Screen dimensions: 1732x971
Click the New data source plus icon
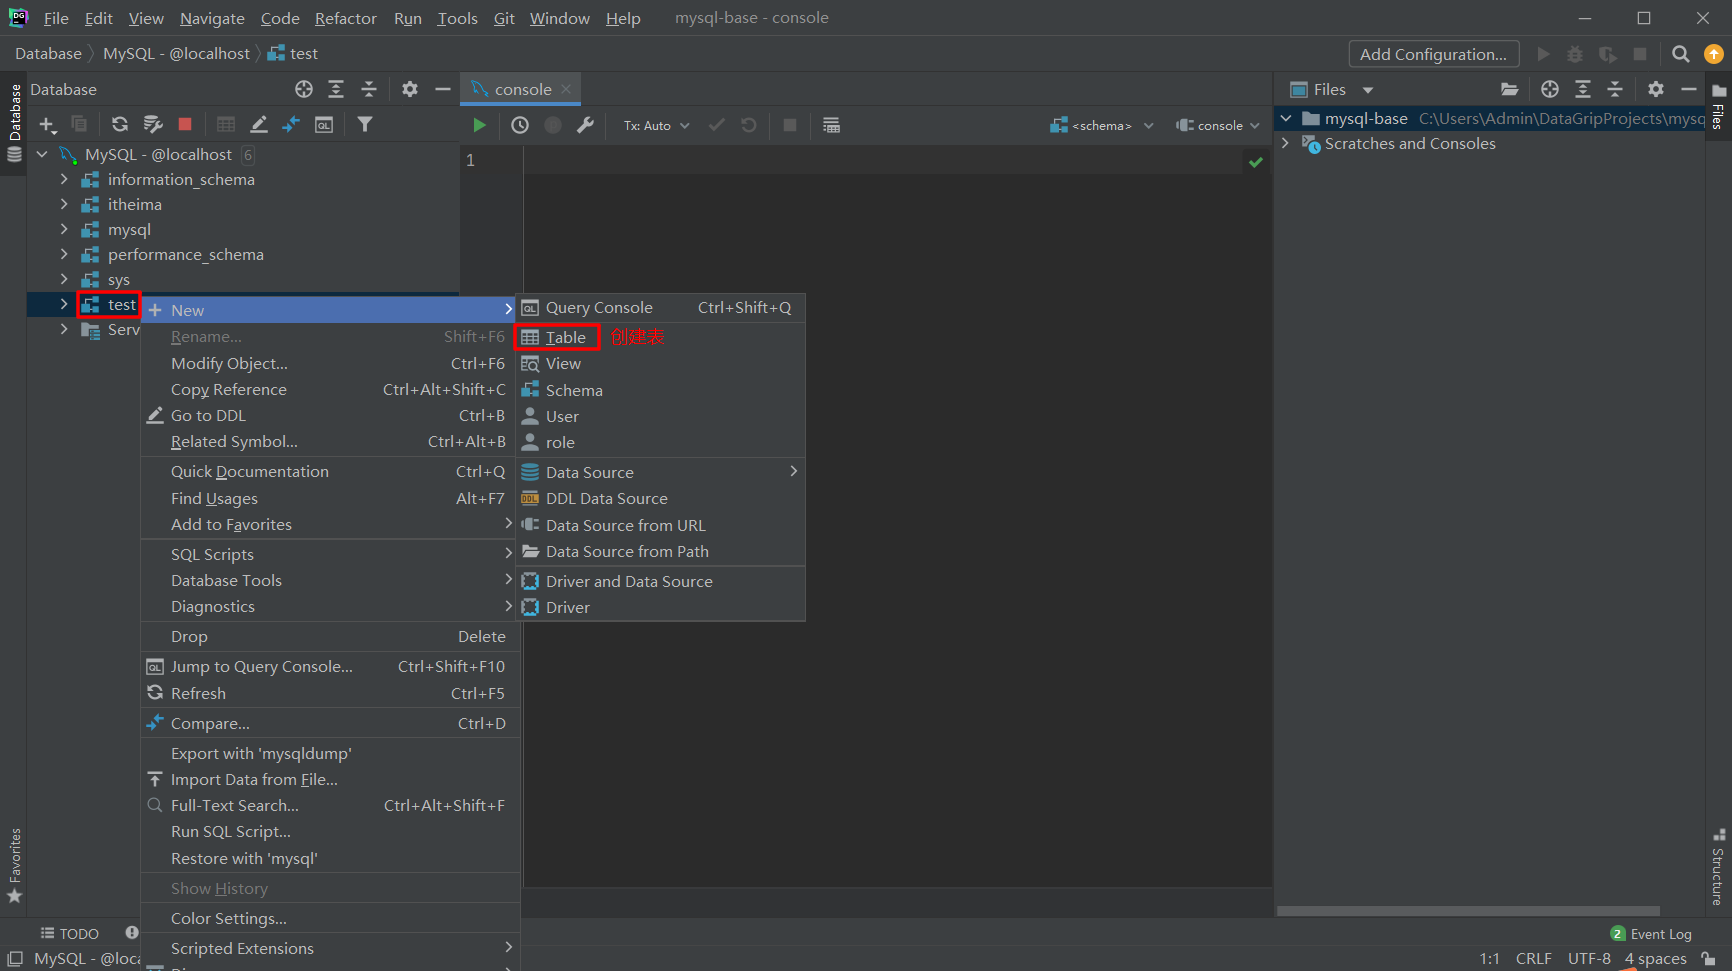pyautogui.click(x=47, y=125)
